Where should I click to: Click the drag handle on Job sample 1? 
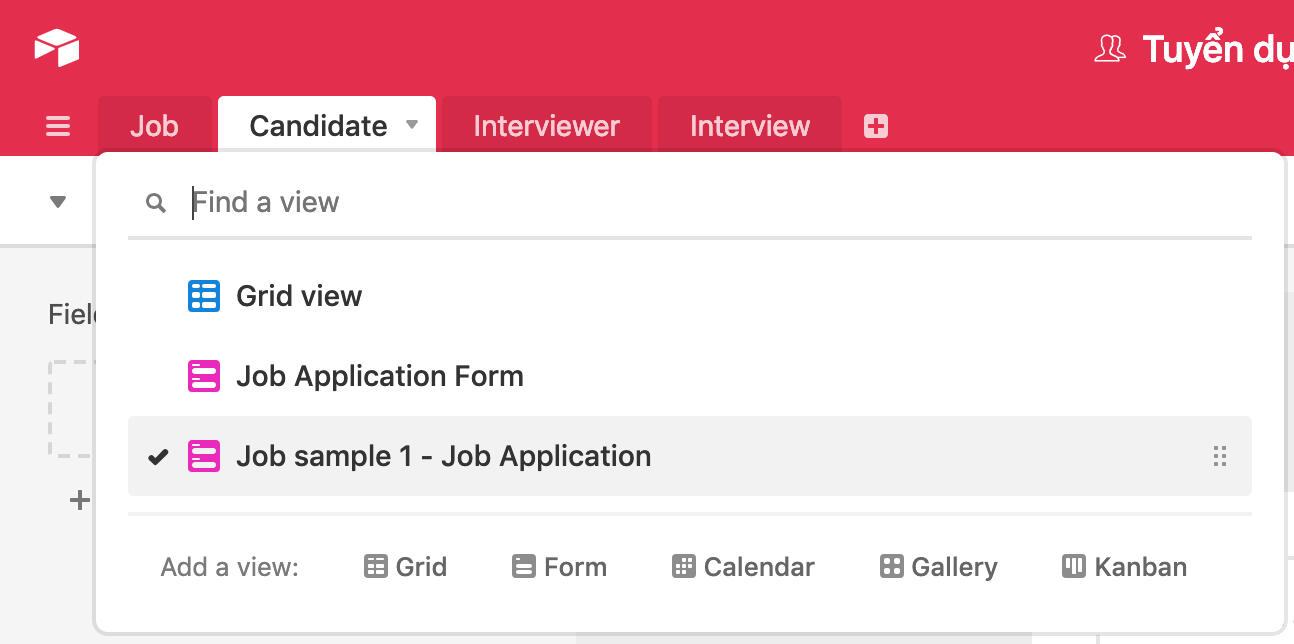click(1219, 457)
